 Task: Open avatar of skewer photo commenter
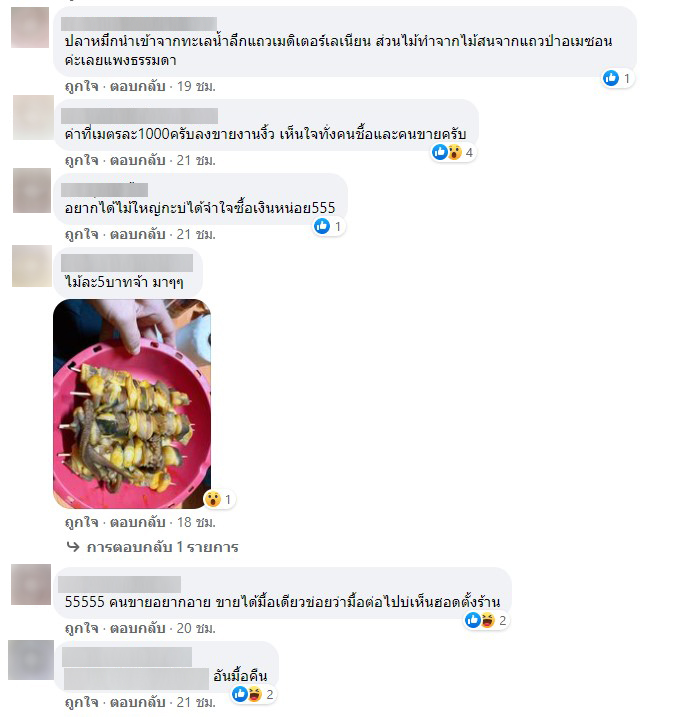(32, 266)
